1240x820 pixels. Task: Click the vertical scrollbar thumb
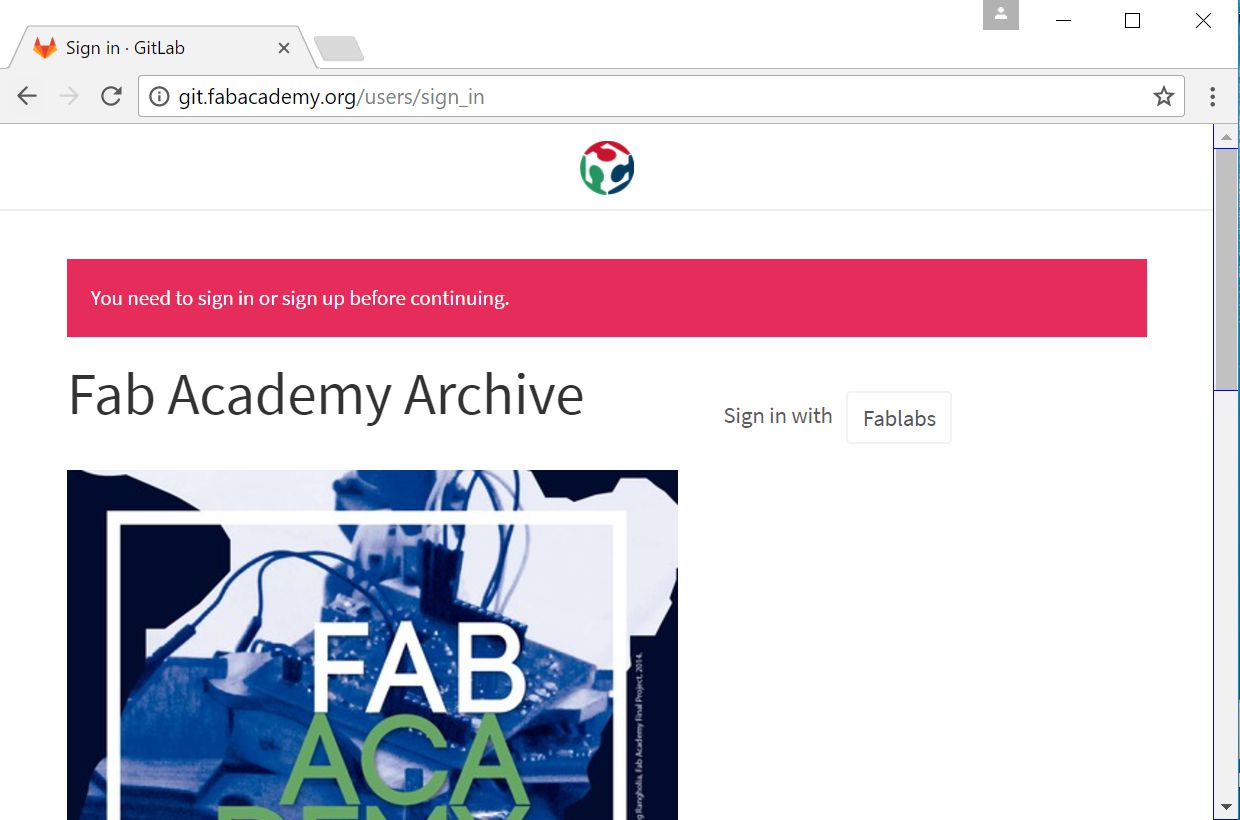coord(1226,269)
